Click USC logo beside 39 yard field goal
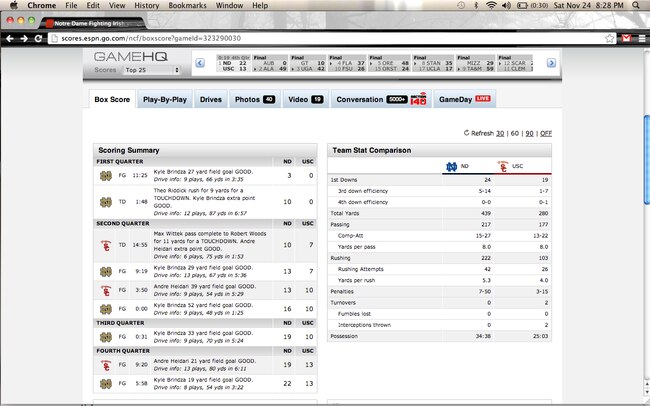The width and height of the screenshot is (650, 406). pos(106,290)
